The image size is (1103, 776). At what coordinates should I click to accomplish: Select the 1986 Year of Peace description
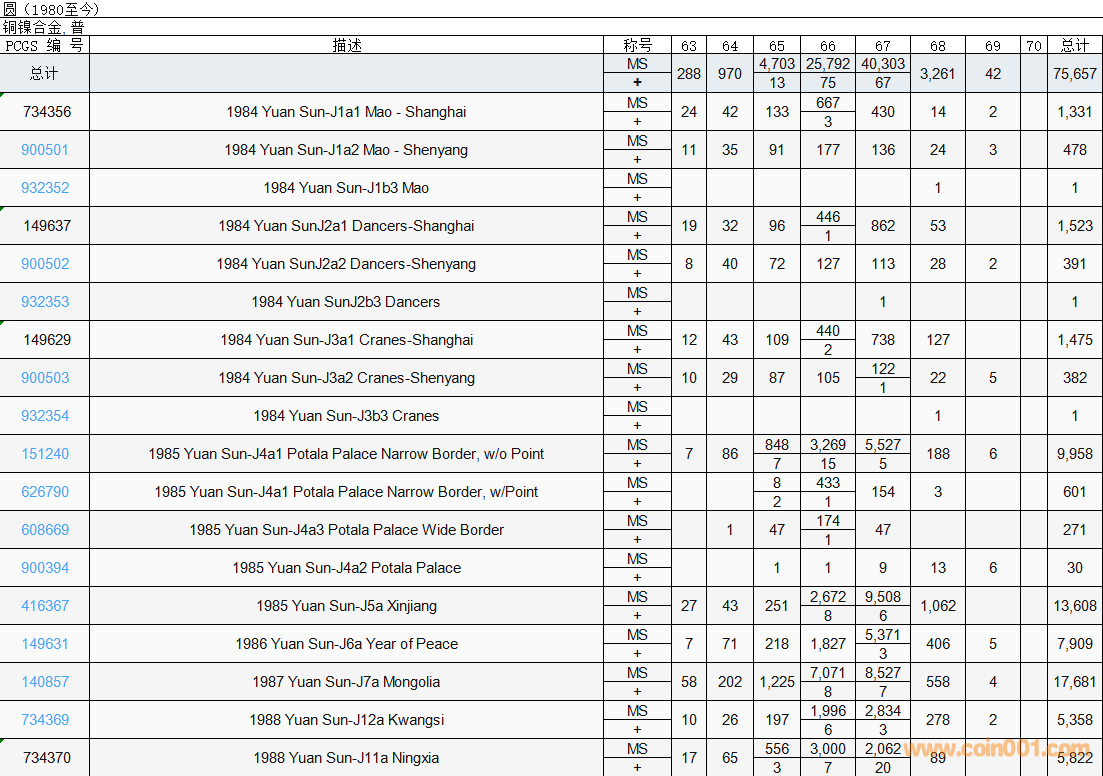(x=346, y=644)
